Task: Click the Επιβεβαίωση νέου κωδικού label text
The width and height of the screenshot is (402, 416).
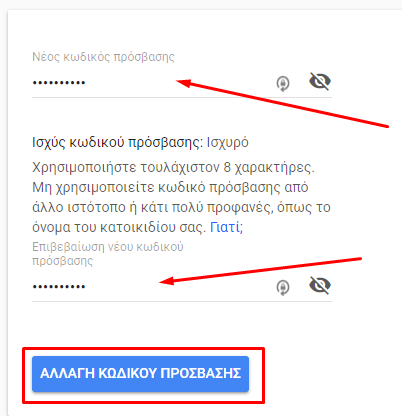Action: (x=108, y=253)
